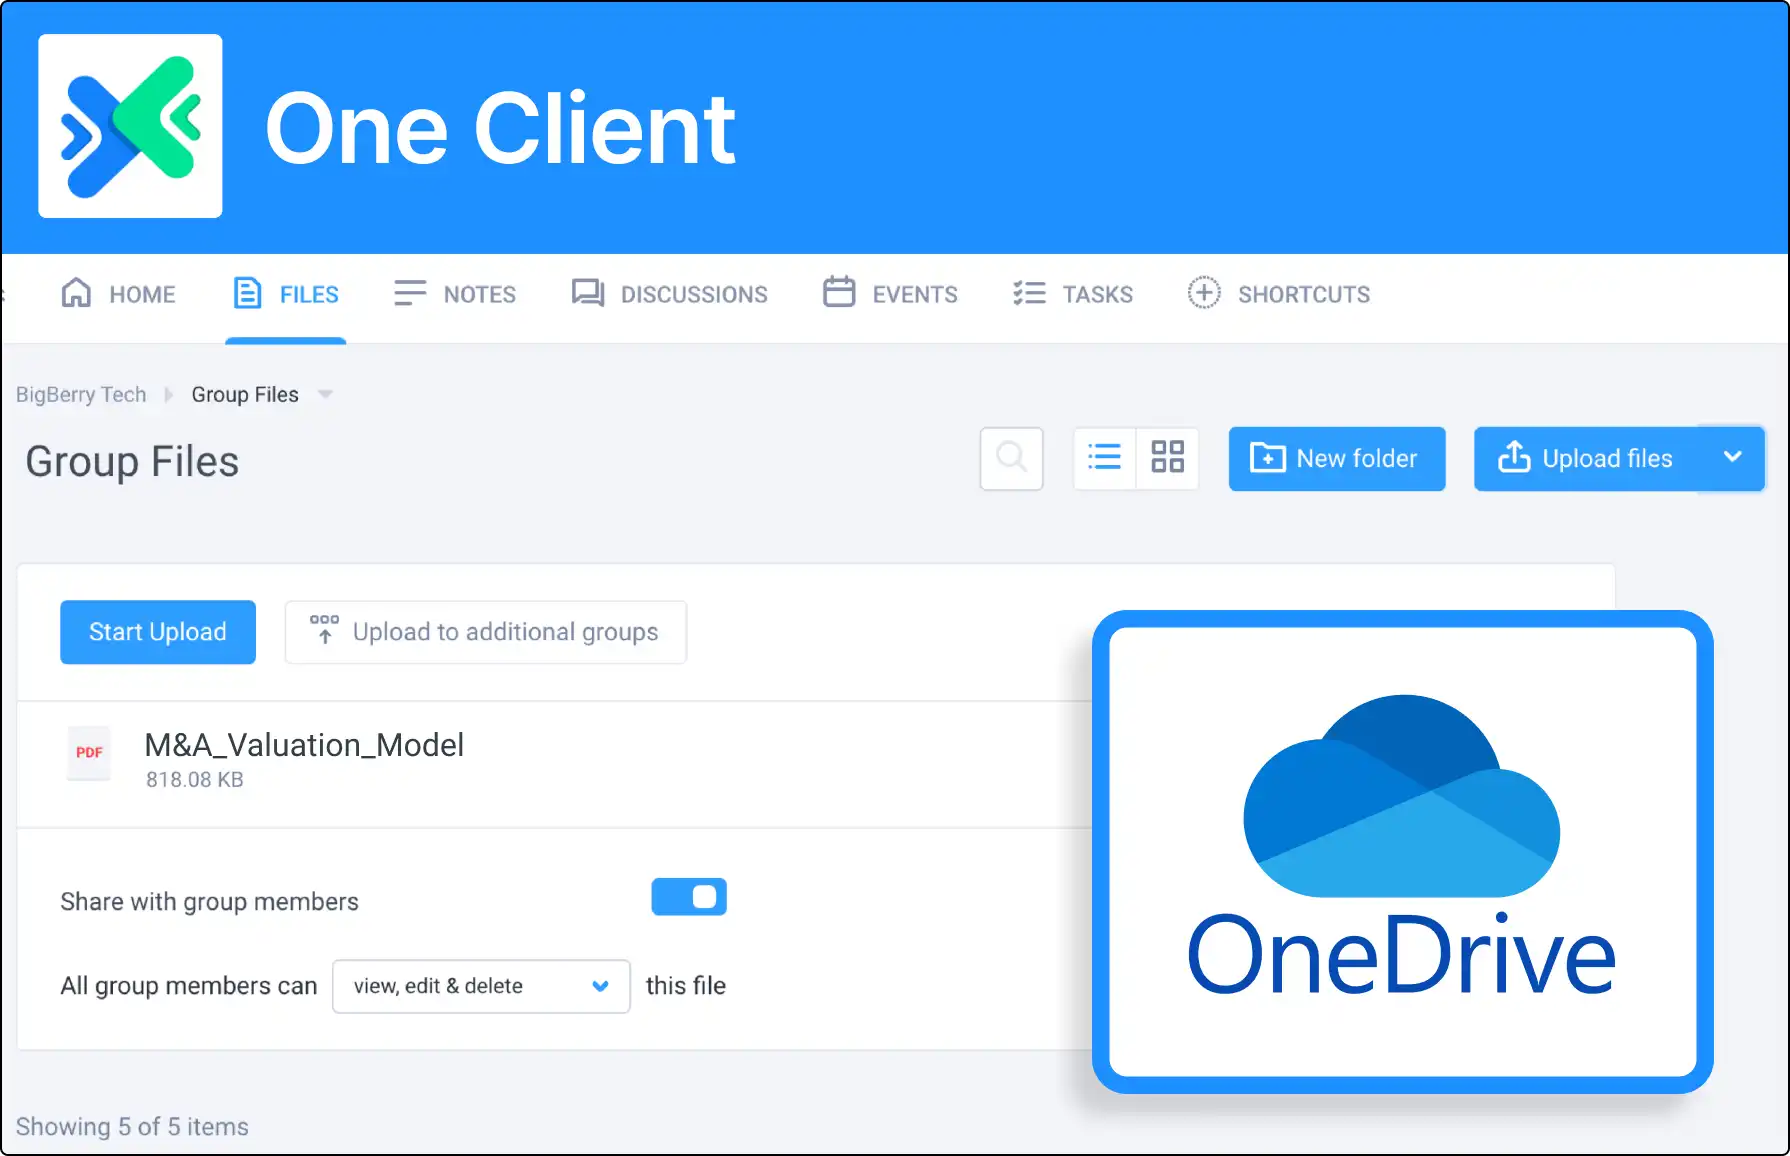Viewport: 1790px width, 1156px height.
Task: Click the One Client logo icon
Action: [130, 126]
